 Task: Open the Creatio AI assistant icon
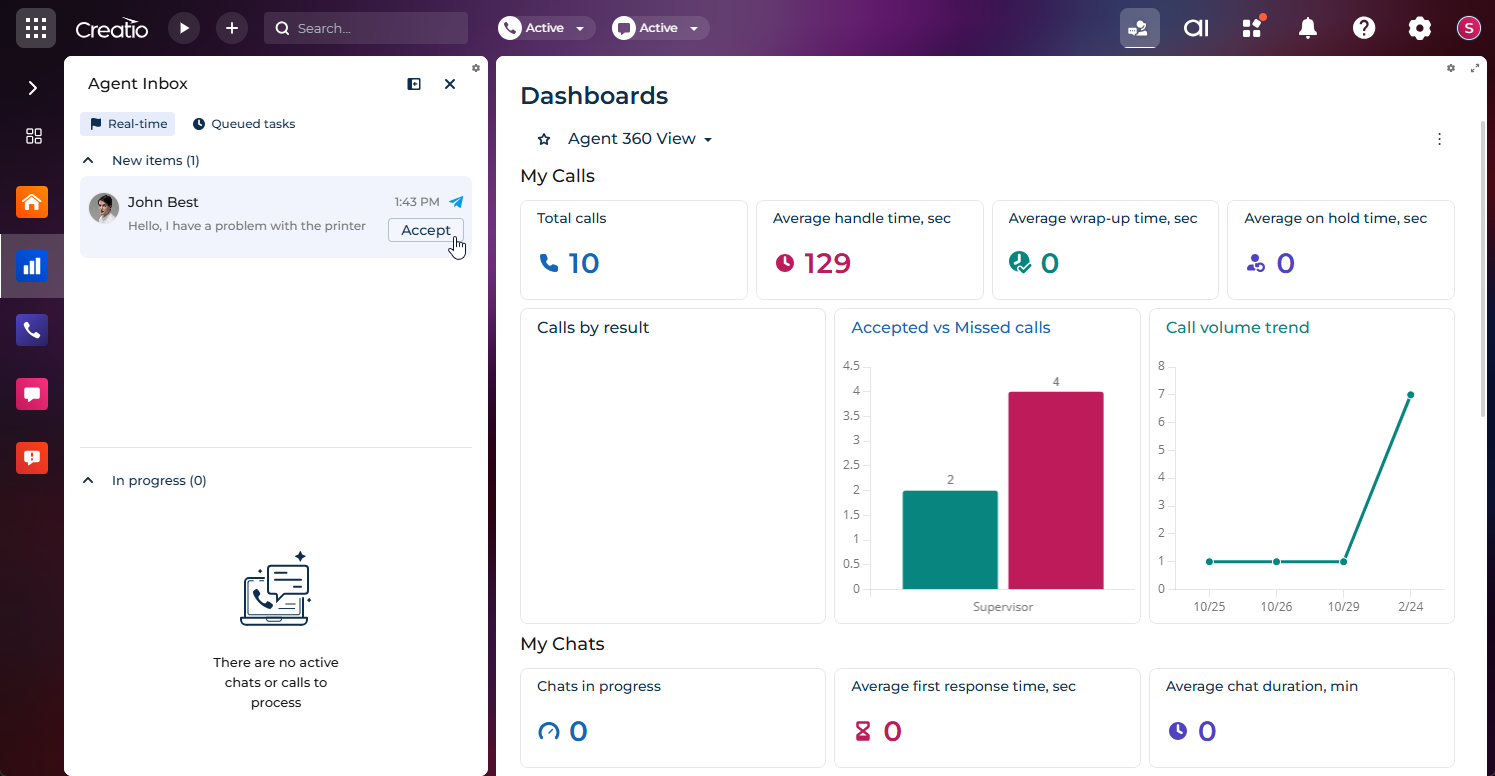click(x=1196, y=28)
